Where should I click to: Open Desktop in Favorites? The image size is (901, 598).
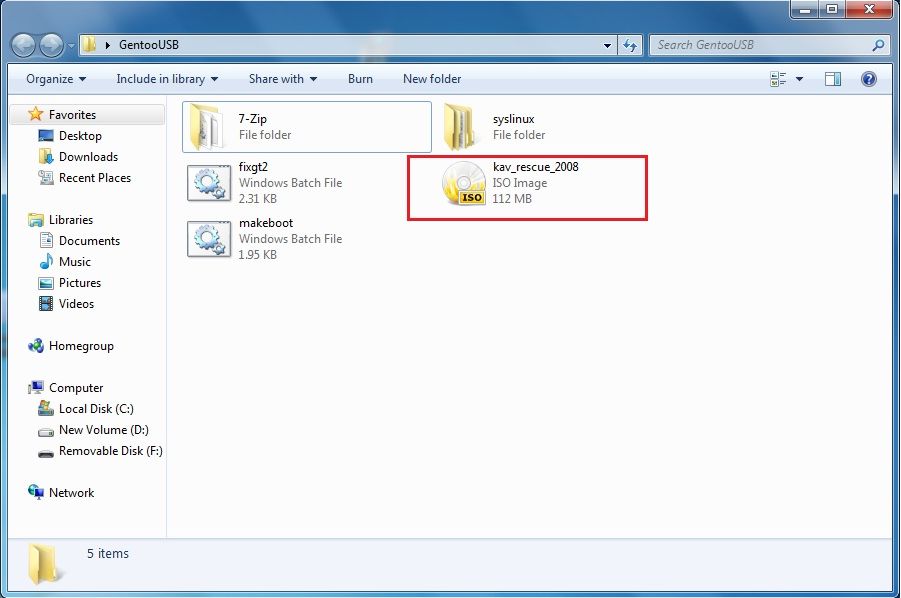[x=80, y=136]
